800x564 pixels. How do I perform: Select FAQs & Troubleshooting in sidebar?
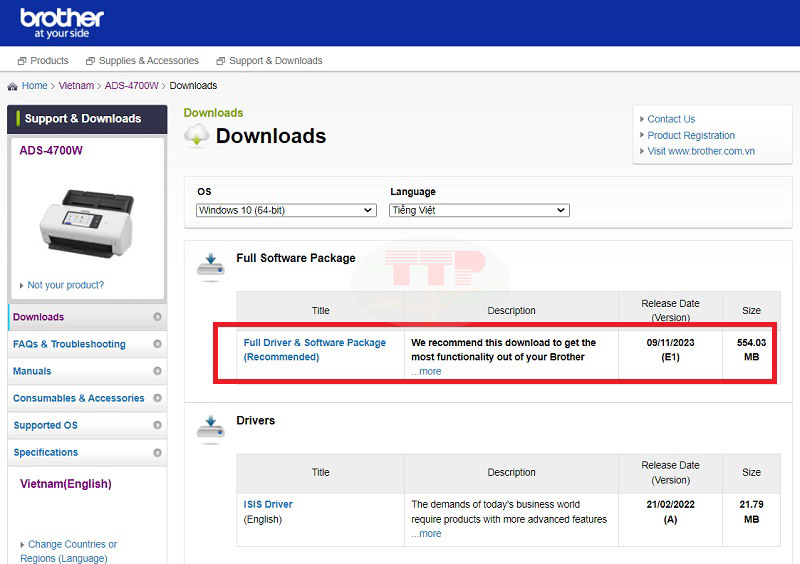click(69, 344)
